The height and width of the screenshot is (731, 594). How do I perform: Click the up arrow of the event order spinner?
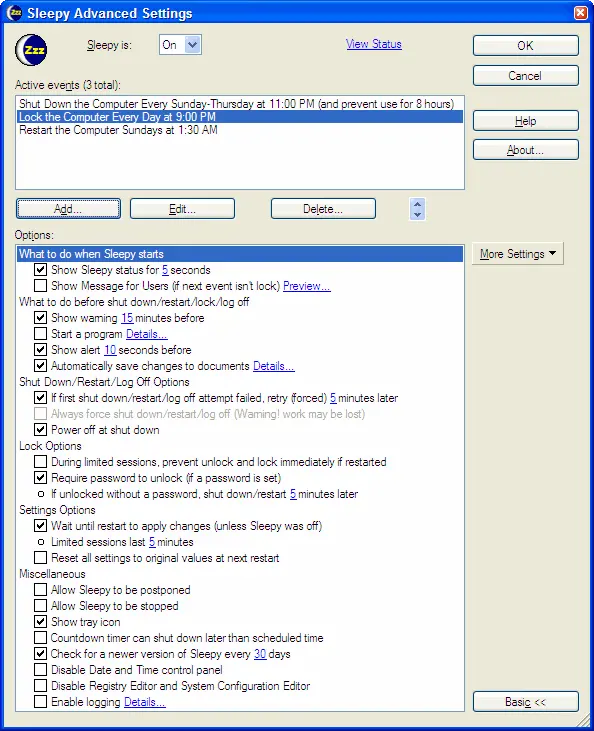(417, 204)
